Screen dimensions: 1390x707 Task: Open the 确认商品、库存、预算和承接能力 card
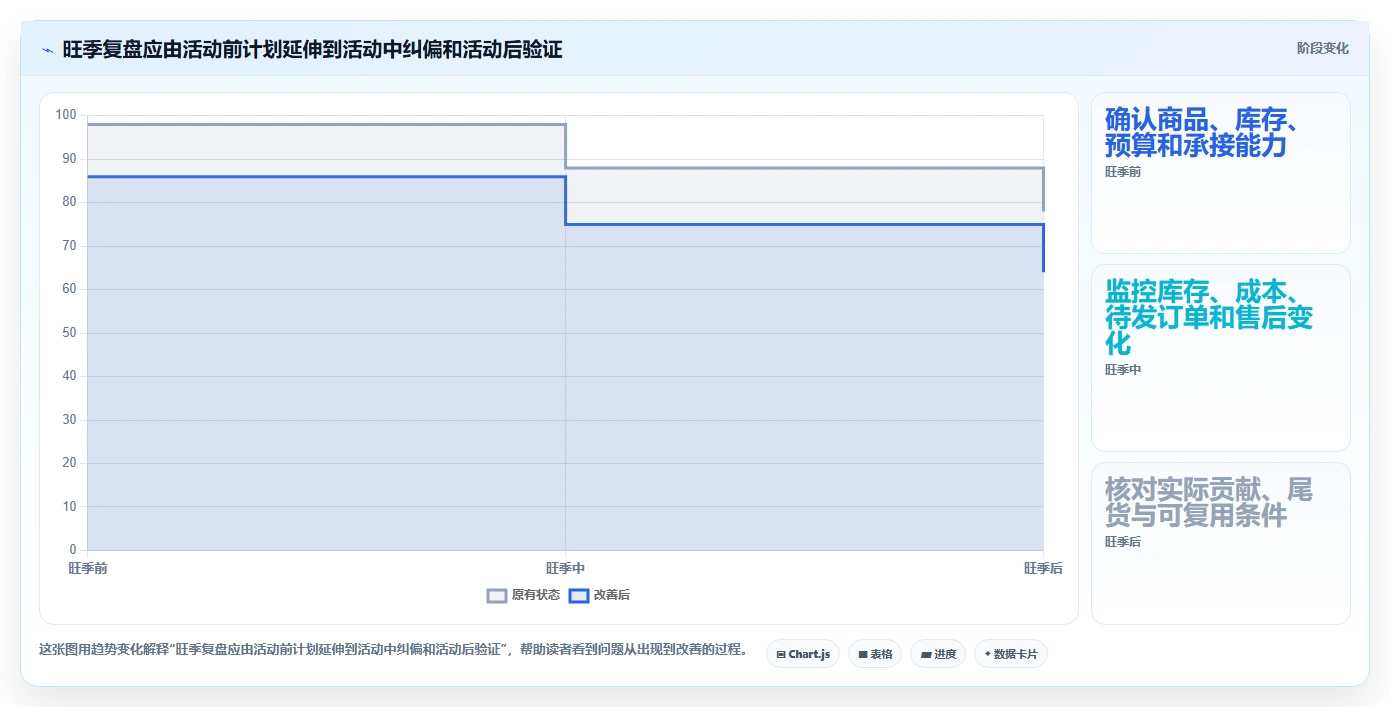[1220, 173]
